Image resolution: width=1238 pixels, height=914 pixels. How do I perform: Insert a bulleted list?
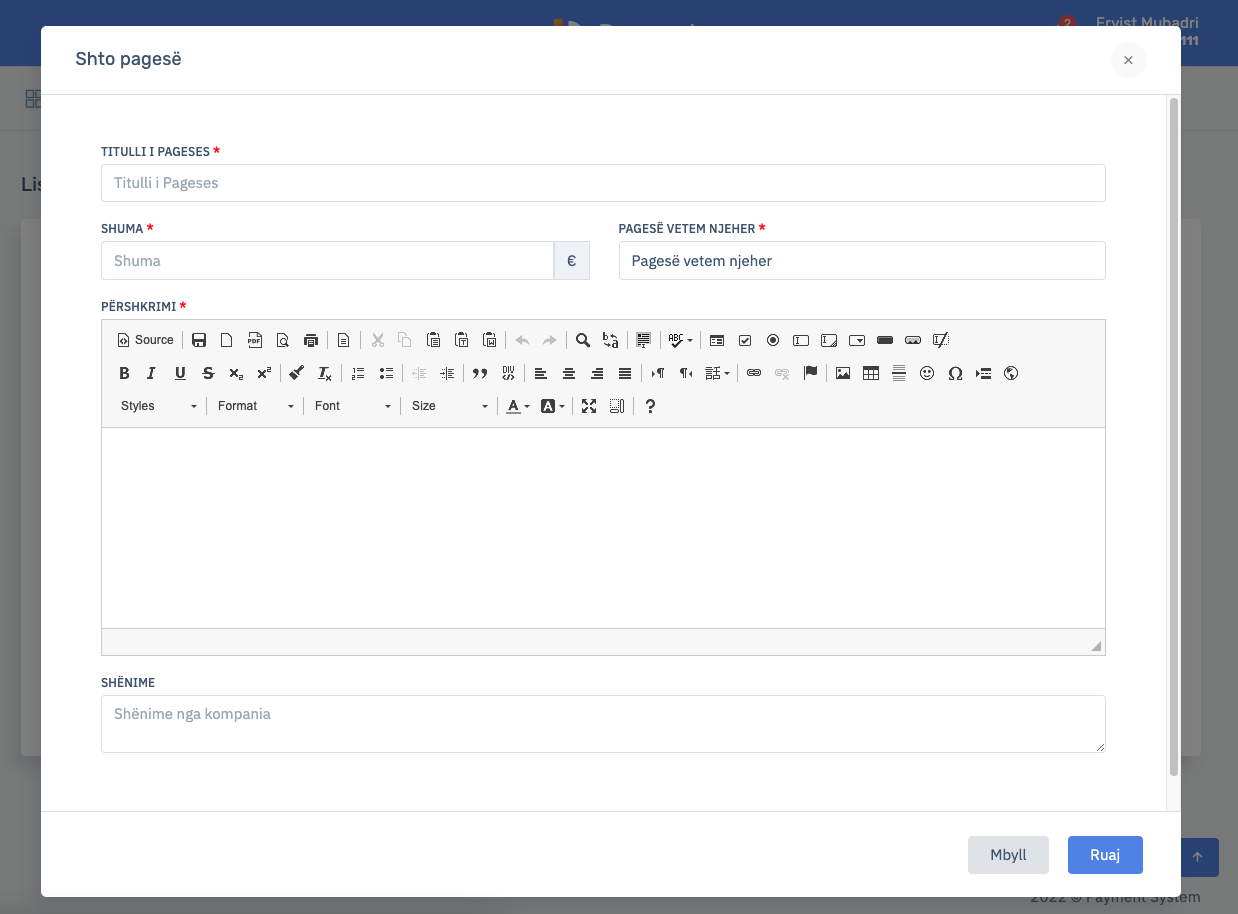point(386,373)
